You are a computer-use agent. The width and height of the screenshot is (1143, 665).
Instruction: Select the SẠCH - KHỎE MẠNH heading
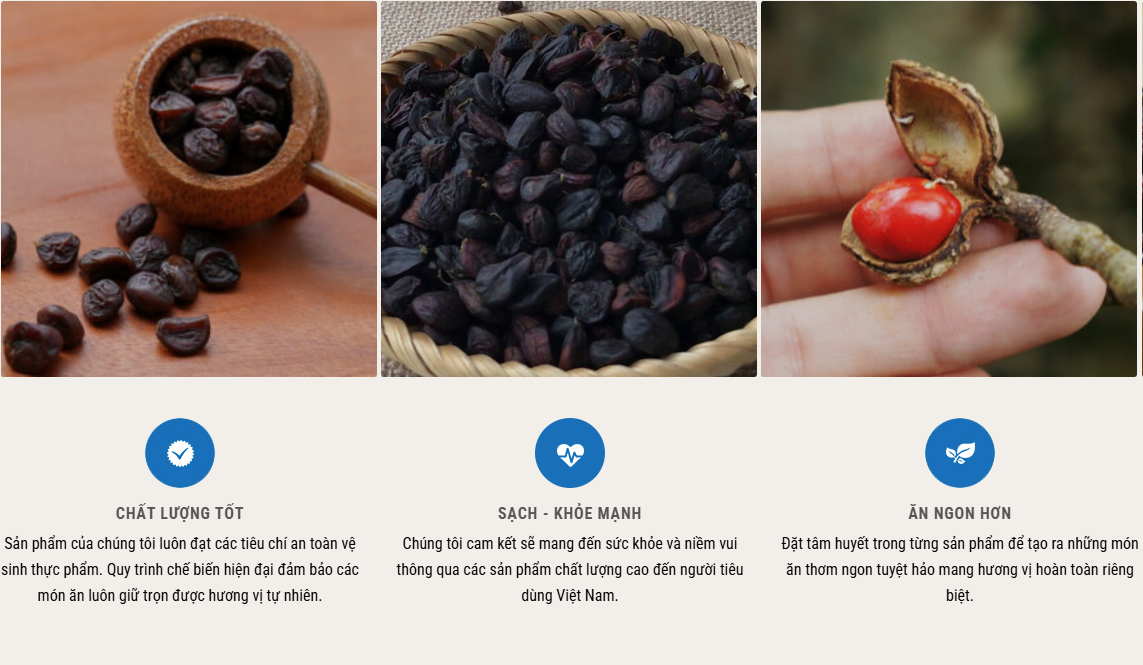tap(570, 513)
